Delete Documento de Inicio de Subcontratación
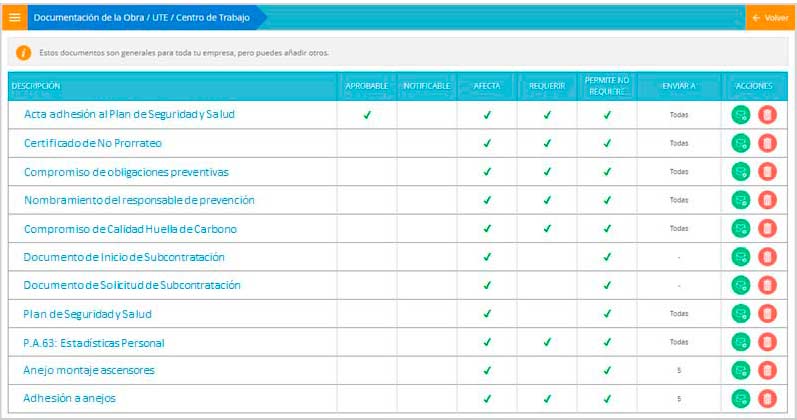Image resolution: width=797 pixels, height=420 pixels. 768,257
